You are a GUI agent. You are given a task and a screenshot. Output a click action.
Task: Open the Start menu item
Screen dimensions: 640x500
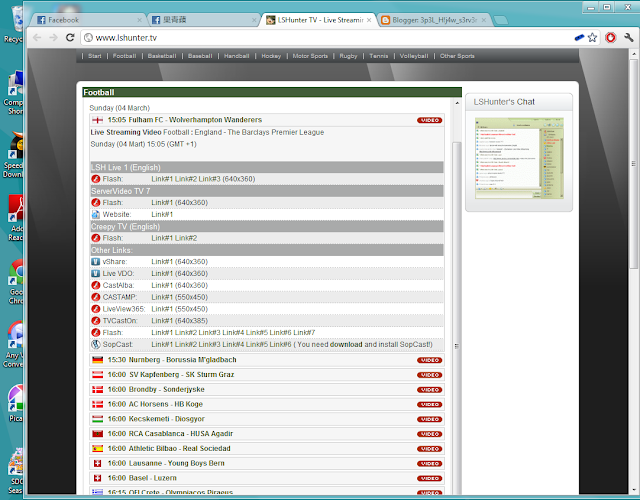95,56
